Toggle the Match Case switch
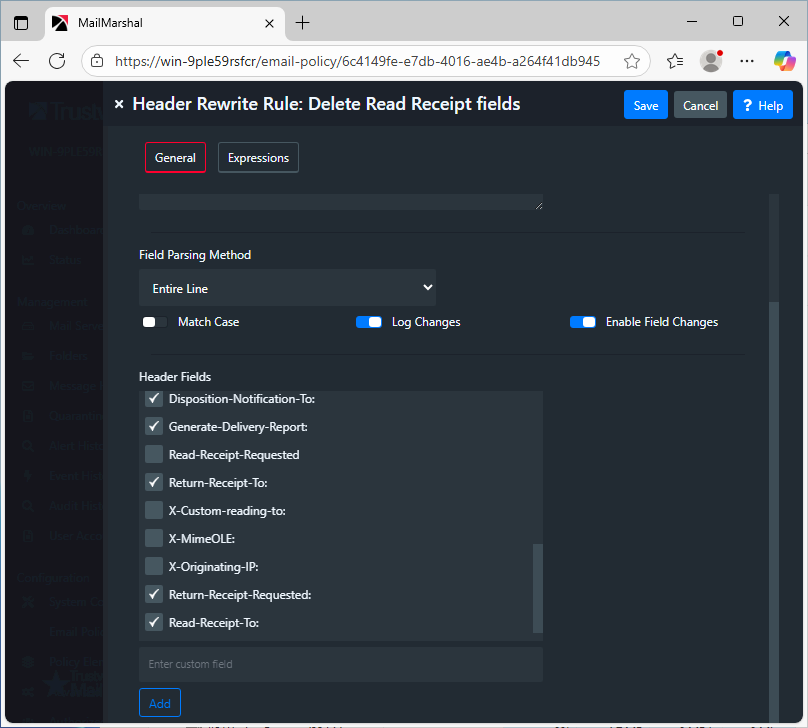The image size is (808, 728). click(154, 322)
